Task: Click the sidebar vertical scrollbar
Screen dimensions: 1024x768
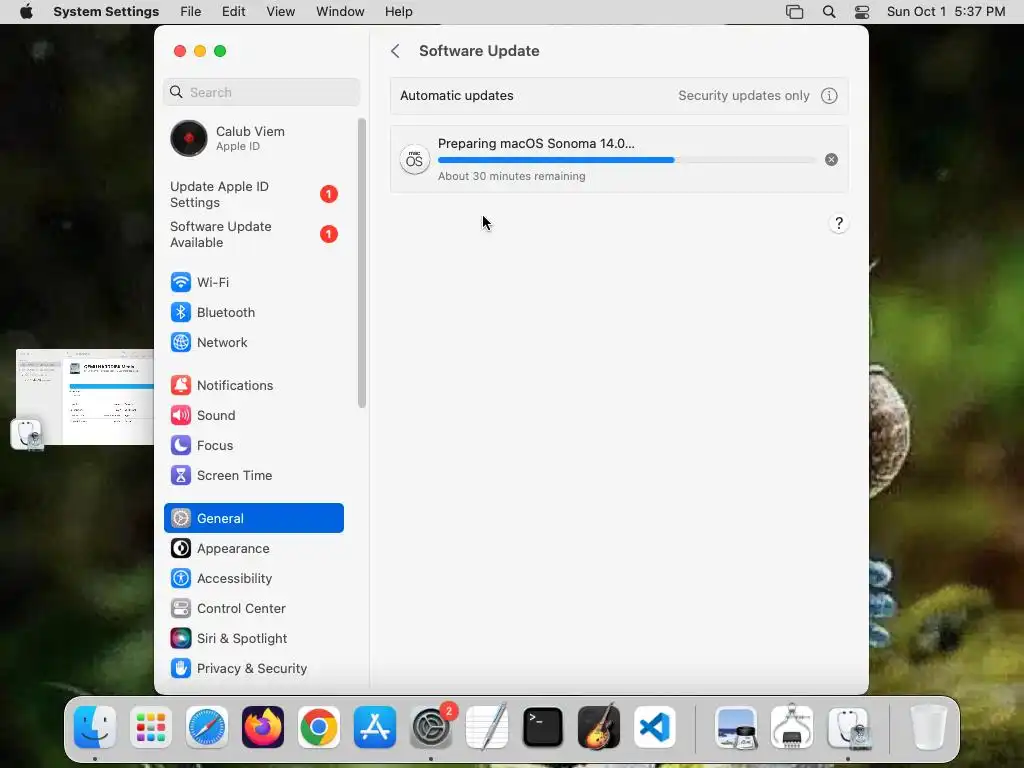Action: click(x=362, y=263)
